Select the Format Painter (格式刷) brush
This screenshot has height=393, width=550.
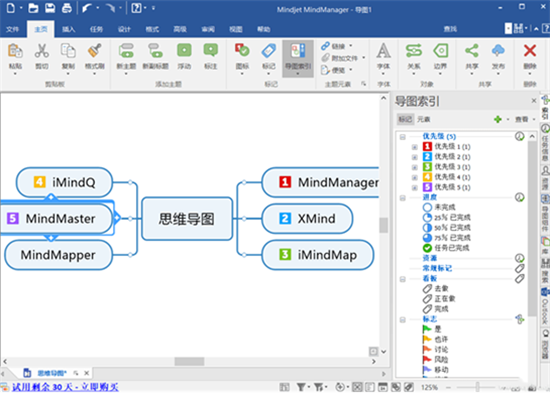click(x=95, y=51)
